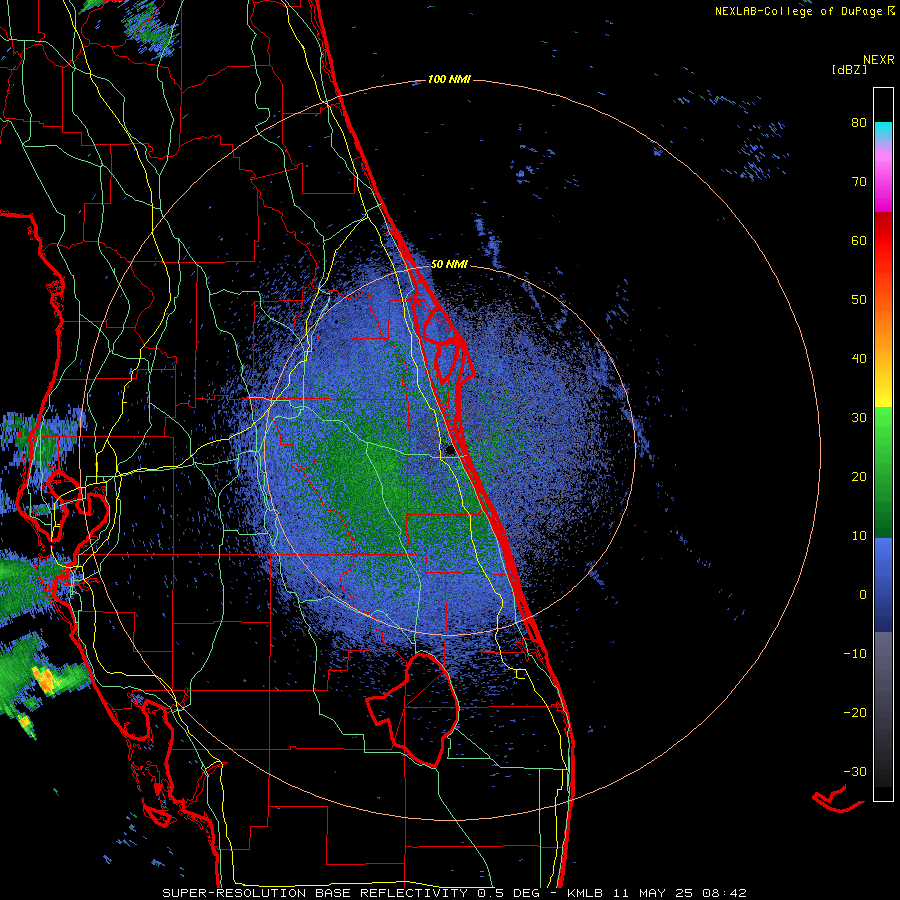Click the [dBZ] unit label
This screenshot has height=900, width=900.
point(849,70)
